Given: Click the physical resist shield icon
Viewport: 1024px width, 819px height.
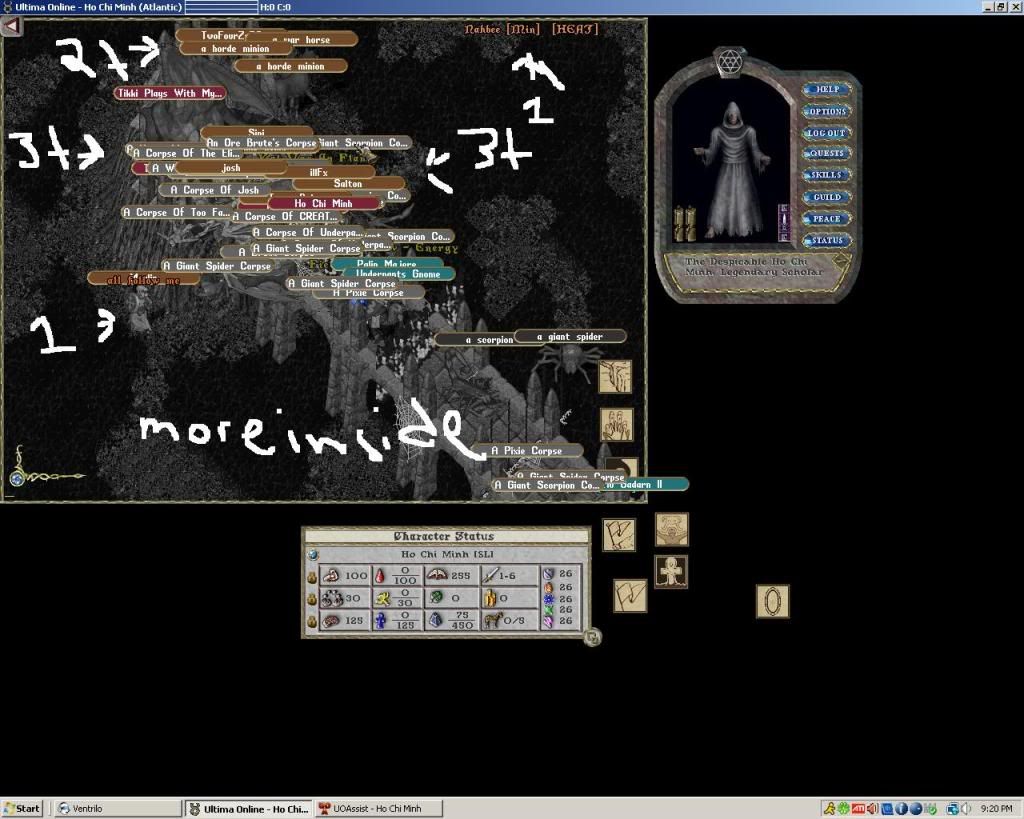Looking at the screenshot, I should click(549, 573).
